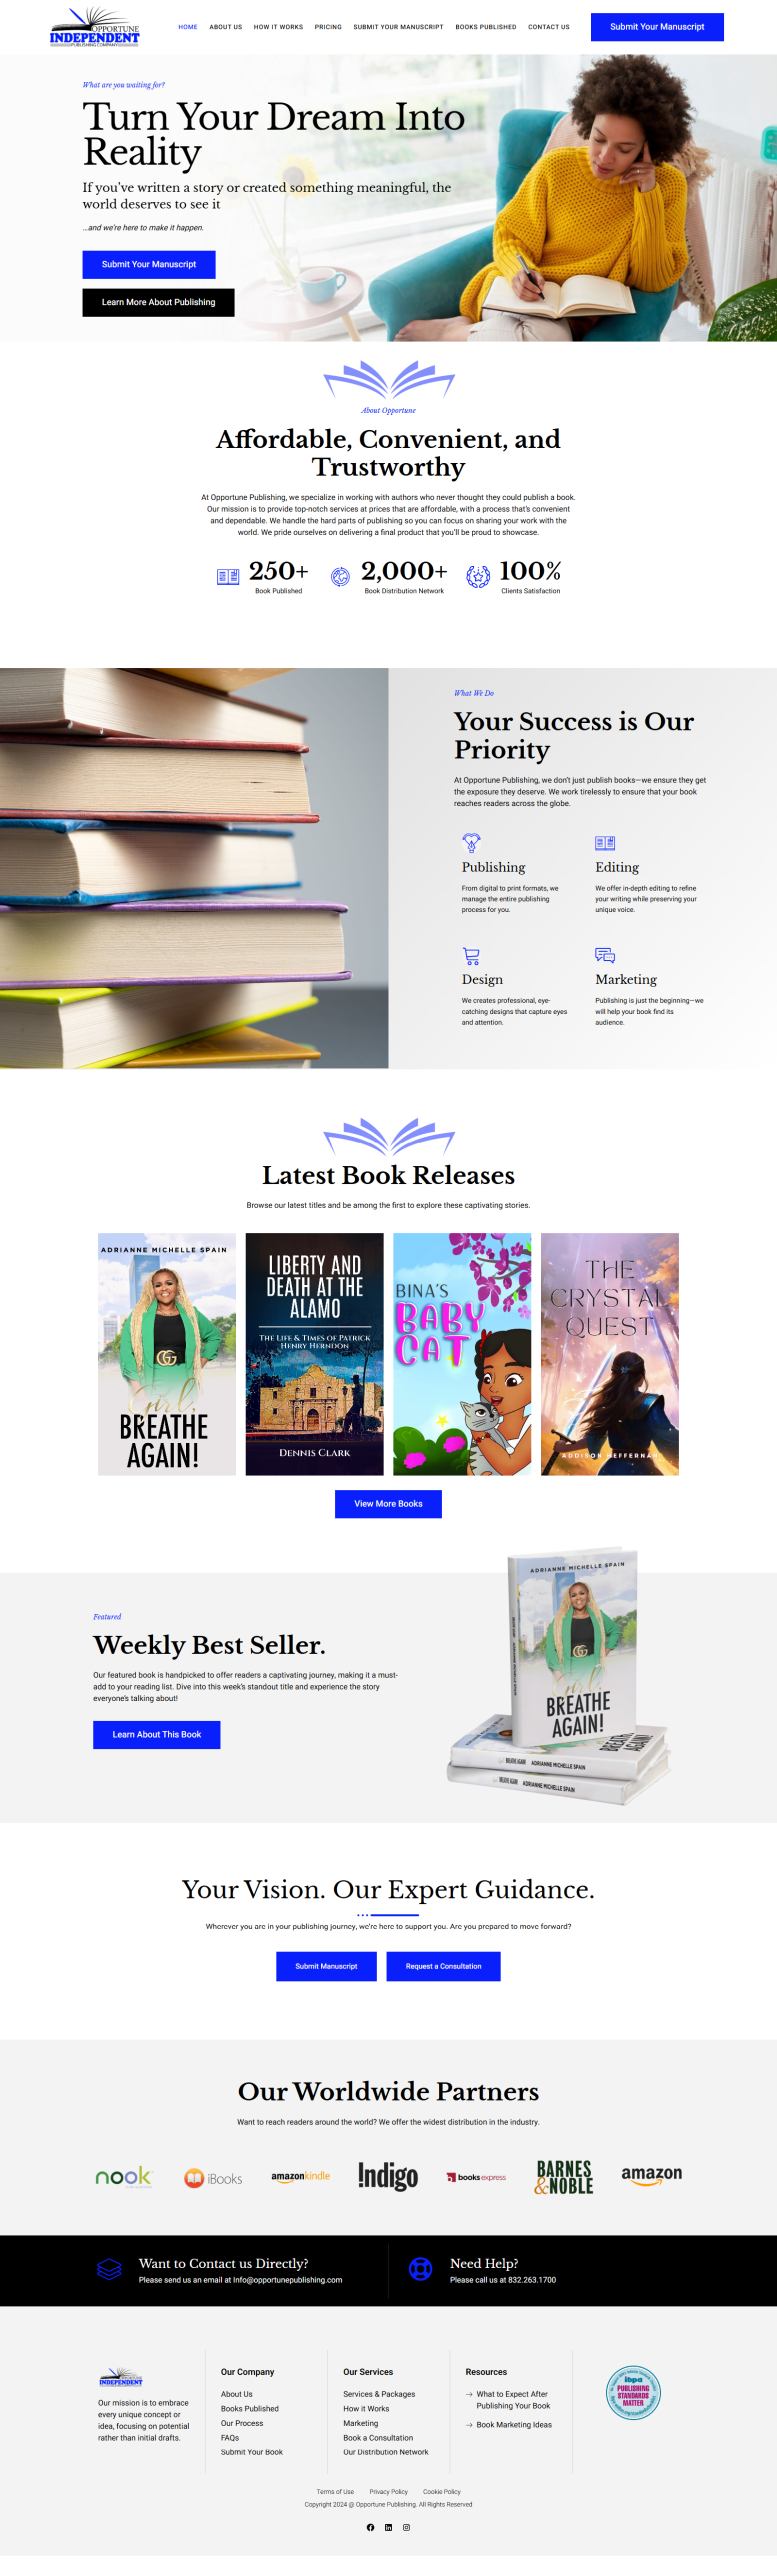Open the Instagram icon in footer
777x2560 pixels.
pos(406,2527)
